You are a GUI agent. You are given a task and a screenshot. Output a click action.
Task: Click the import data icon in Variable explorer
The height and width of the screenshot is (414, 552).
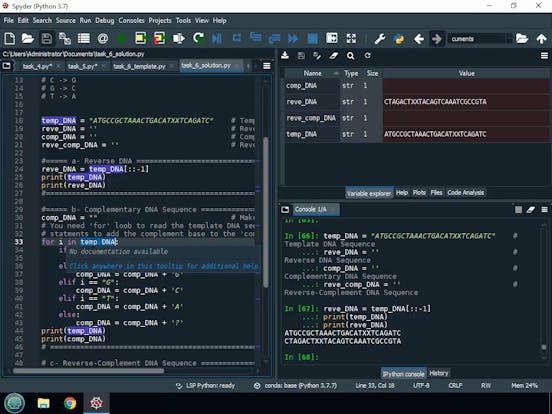click(285, 56)
